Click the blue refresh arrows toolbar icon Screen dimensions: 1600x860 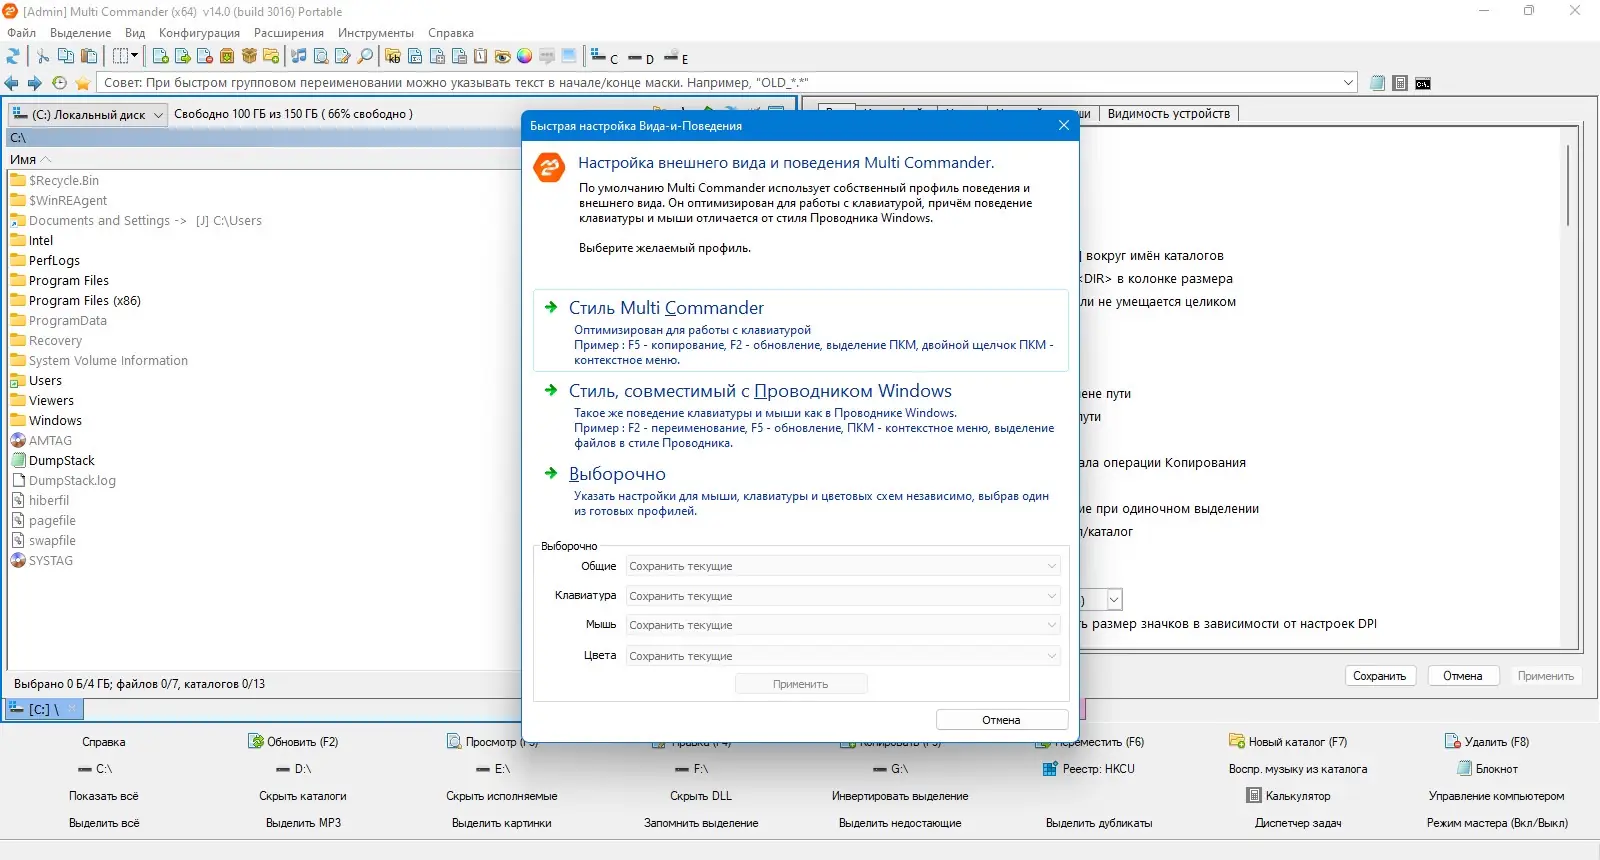(13, 56)
